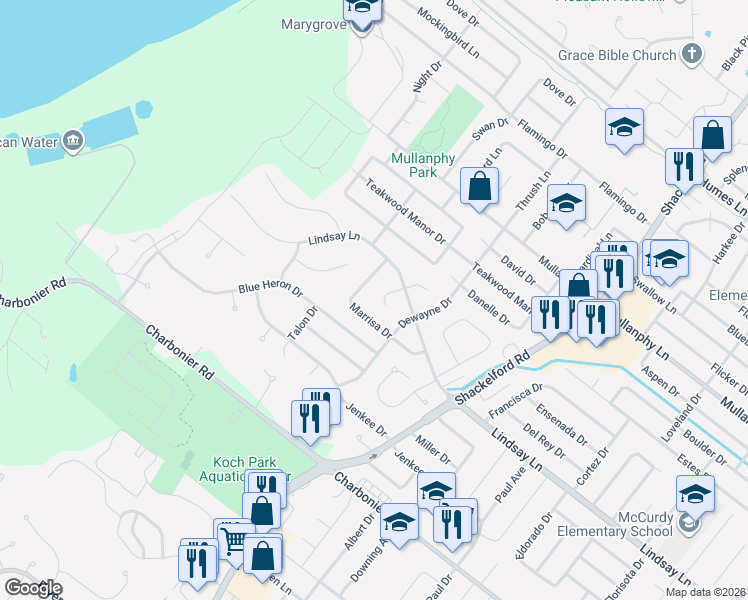The height and width of the screenshot is (600, 748).
Task: Open the shopping cart grocery marker
Action: point(235,544)
